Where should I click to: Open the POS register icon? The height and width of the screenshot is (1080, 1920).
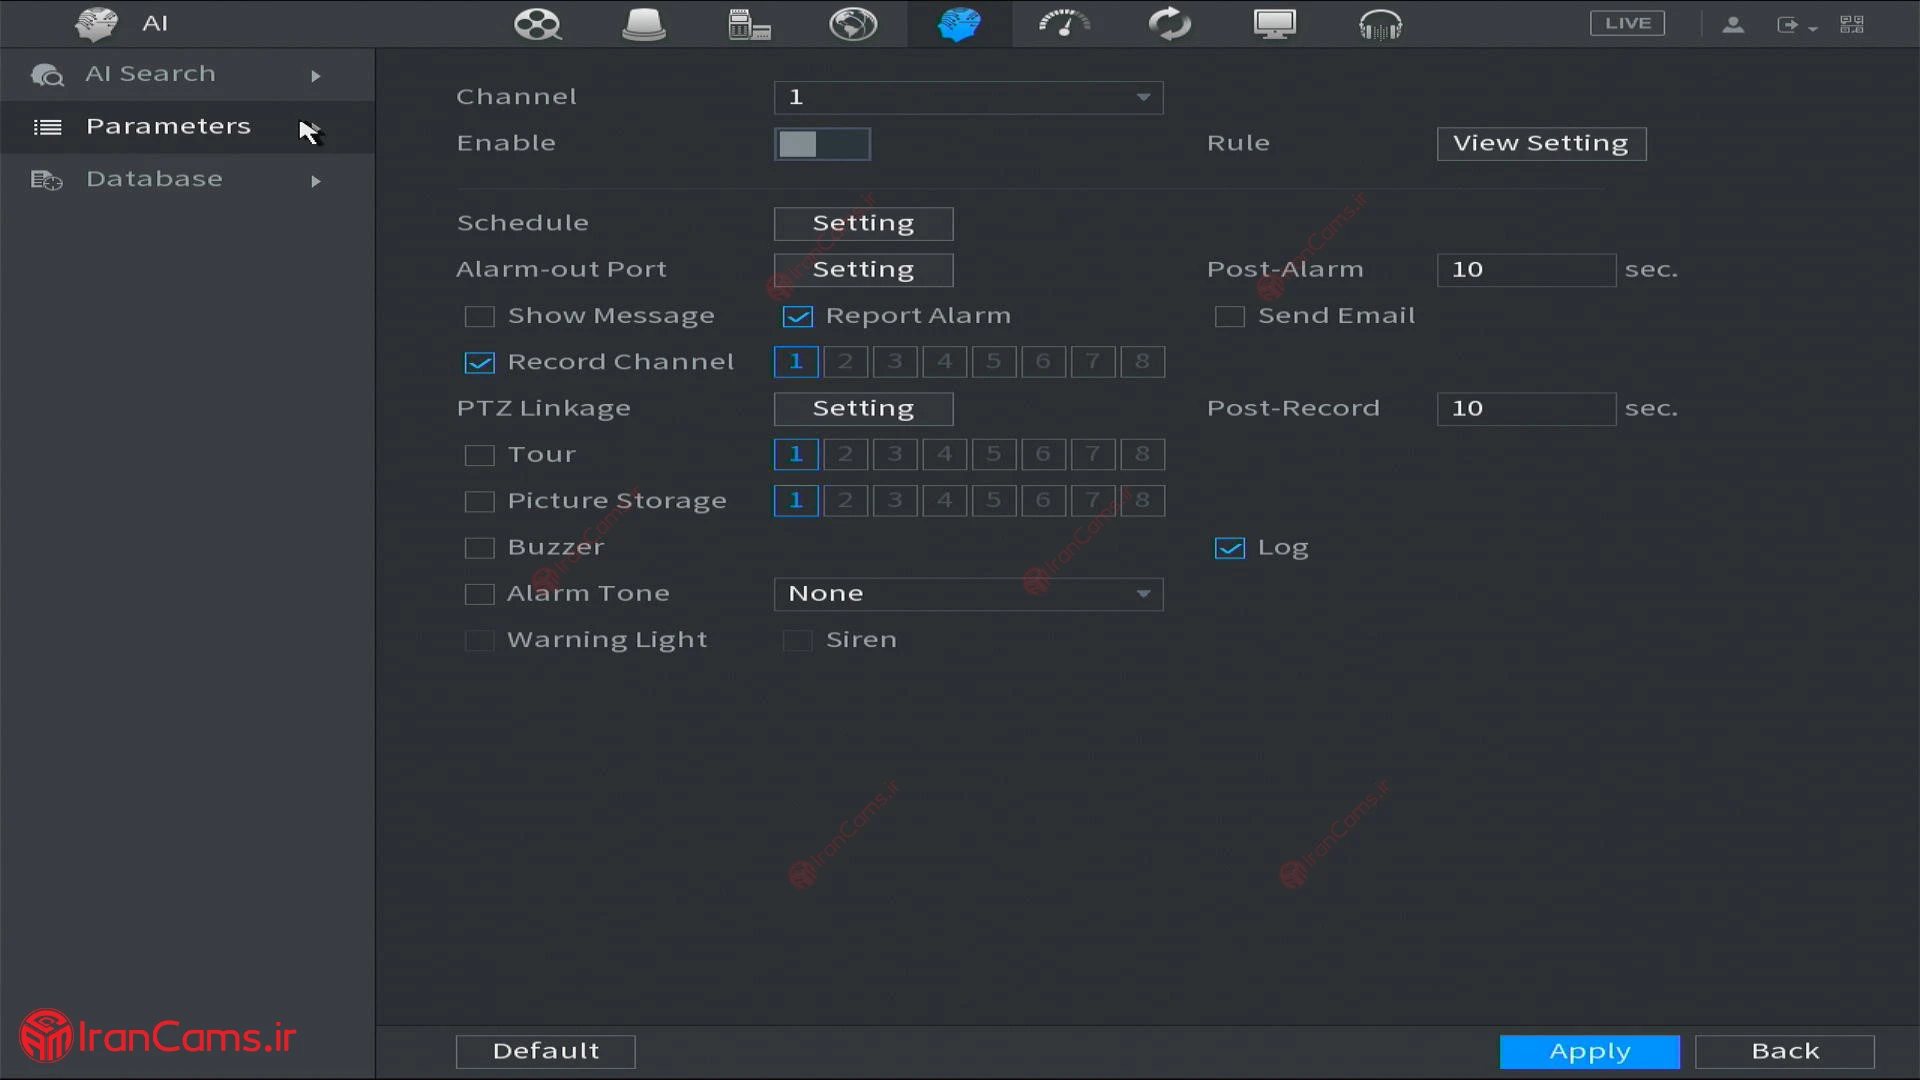coord(749,24)
